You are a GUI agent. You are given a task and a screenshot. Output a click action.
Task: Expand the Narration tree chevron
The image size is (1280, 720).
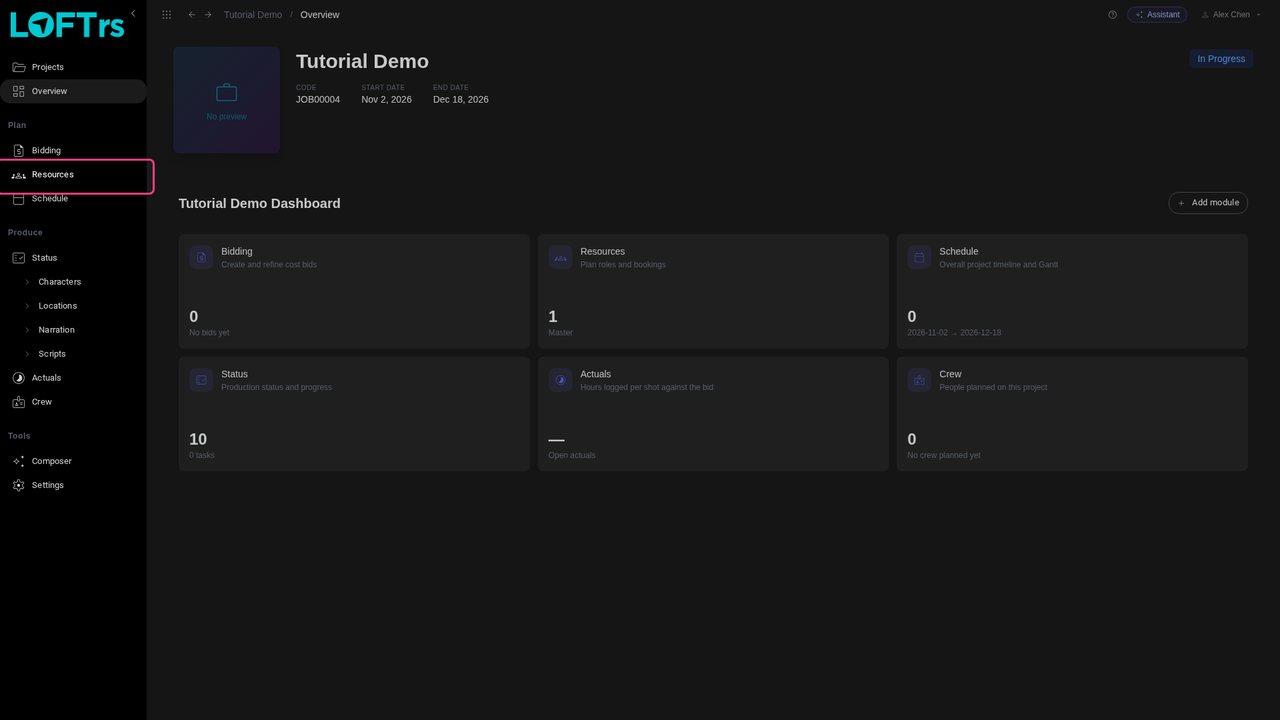[x=27, y=330]
